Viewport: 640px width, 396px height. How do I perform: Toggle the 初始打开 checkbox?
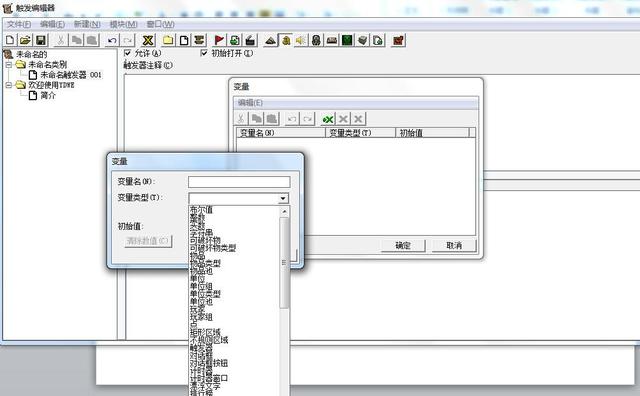pos(204,53)
